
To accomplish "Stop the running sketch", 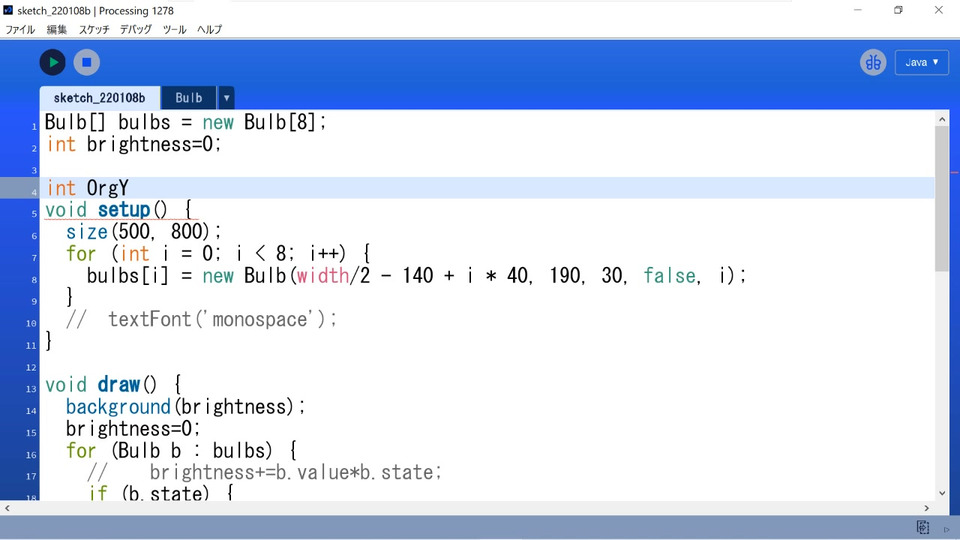I will click(87, 62).
